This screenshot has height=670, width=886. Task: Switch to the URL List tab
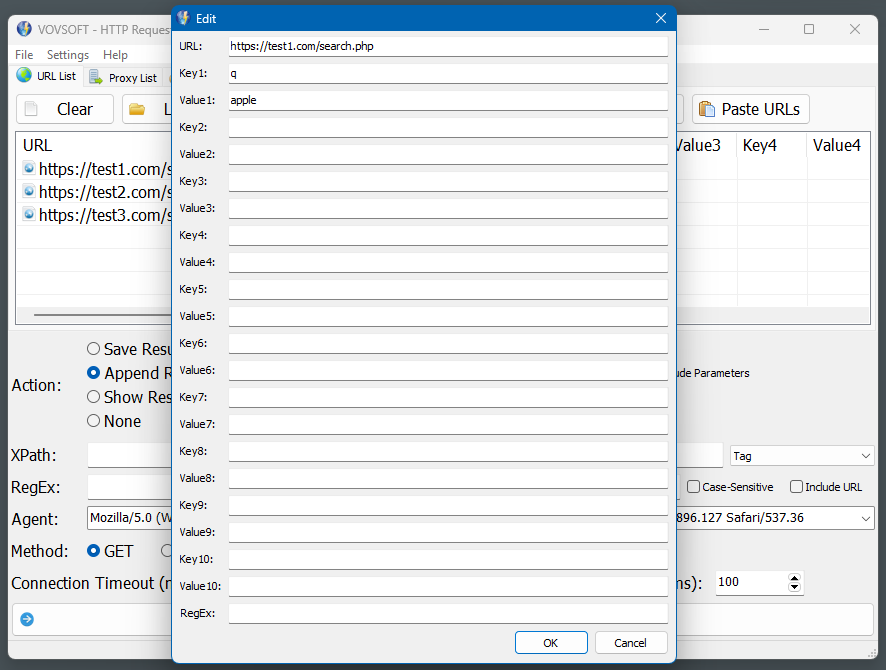[x=47, y=76]
